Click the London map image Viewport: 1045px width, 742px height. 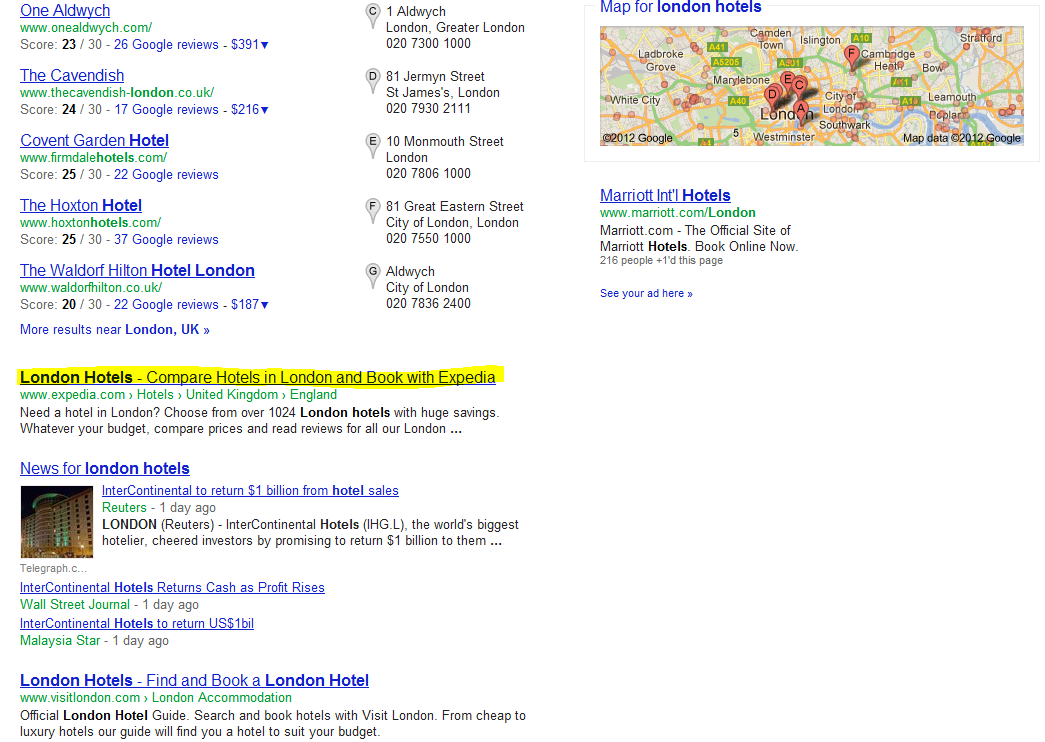812,86
